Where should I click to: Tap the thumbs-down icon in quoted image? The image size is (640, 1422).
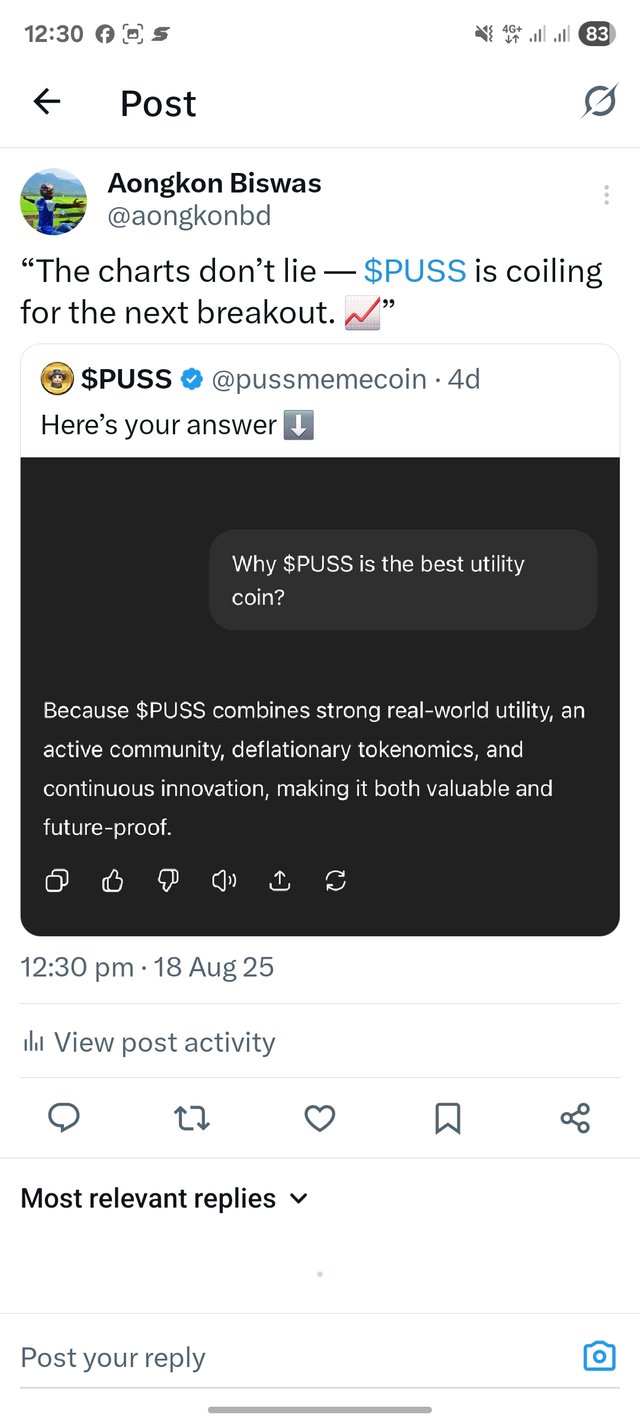pyautogui.click(x=168, y=881)
